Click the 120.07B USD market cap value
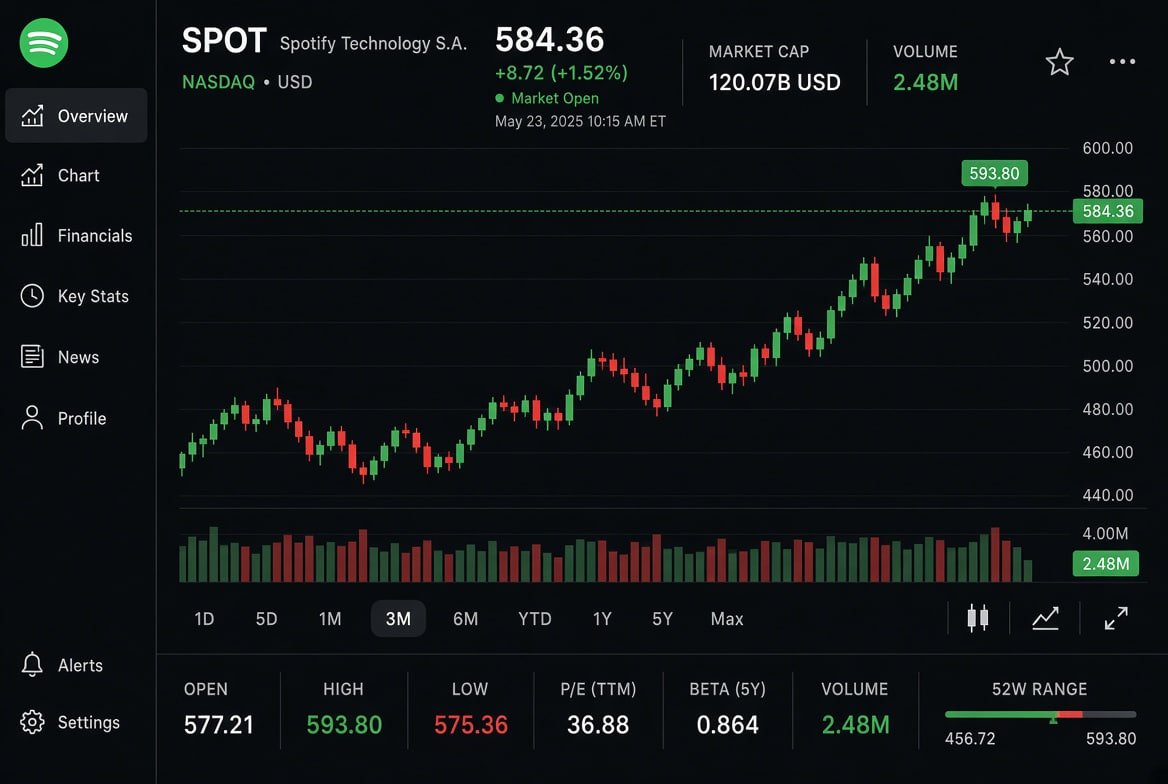 pos(775,82)
